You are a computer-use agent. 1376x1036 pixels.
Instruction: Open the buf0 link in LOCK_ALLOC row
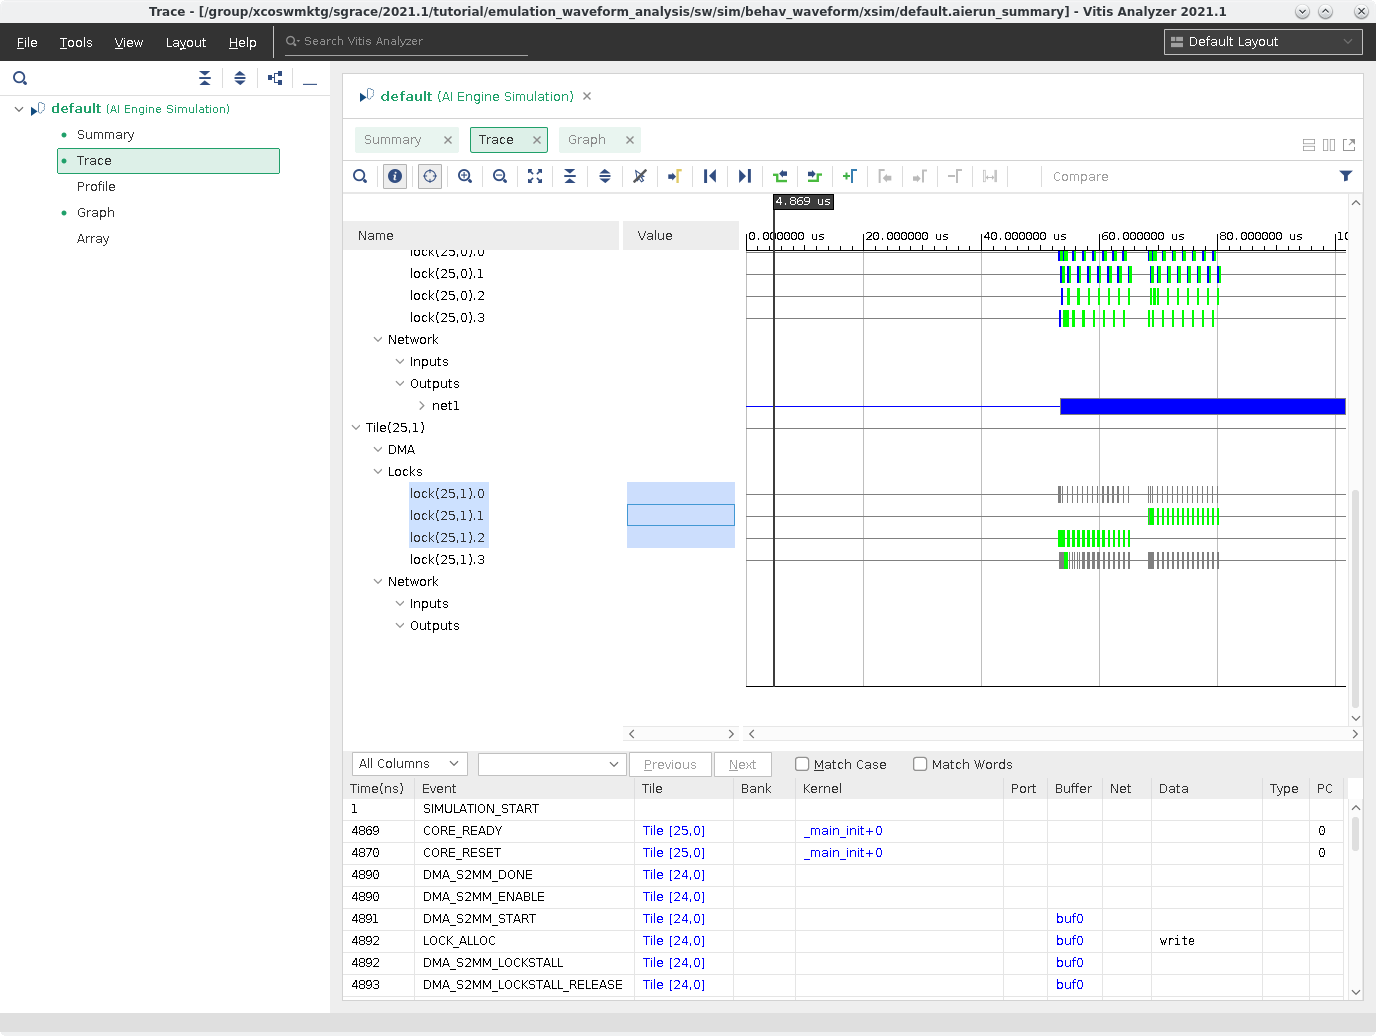[1070, 941]
